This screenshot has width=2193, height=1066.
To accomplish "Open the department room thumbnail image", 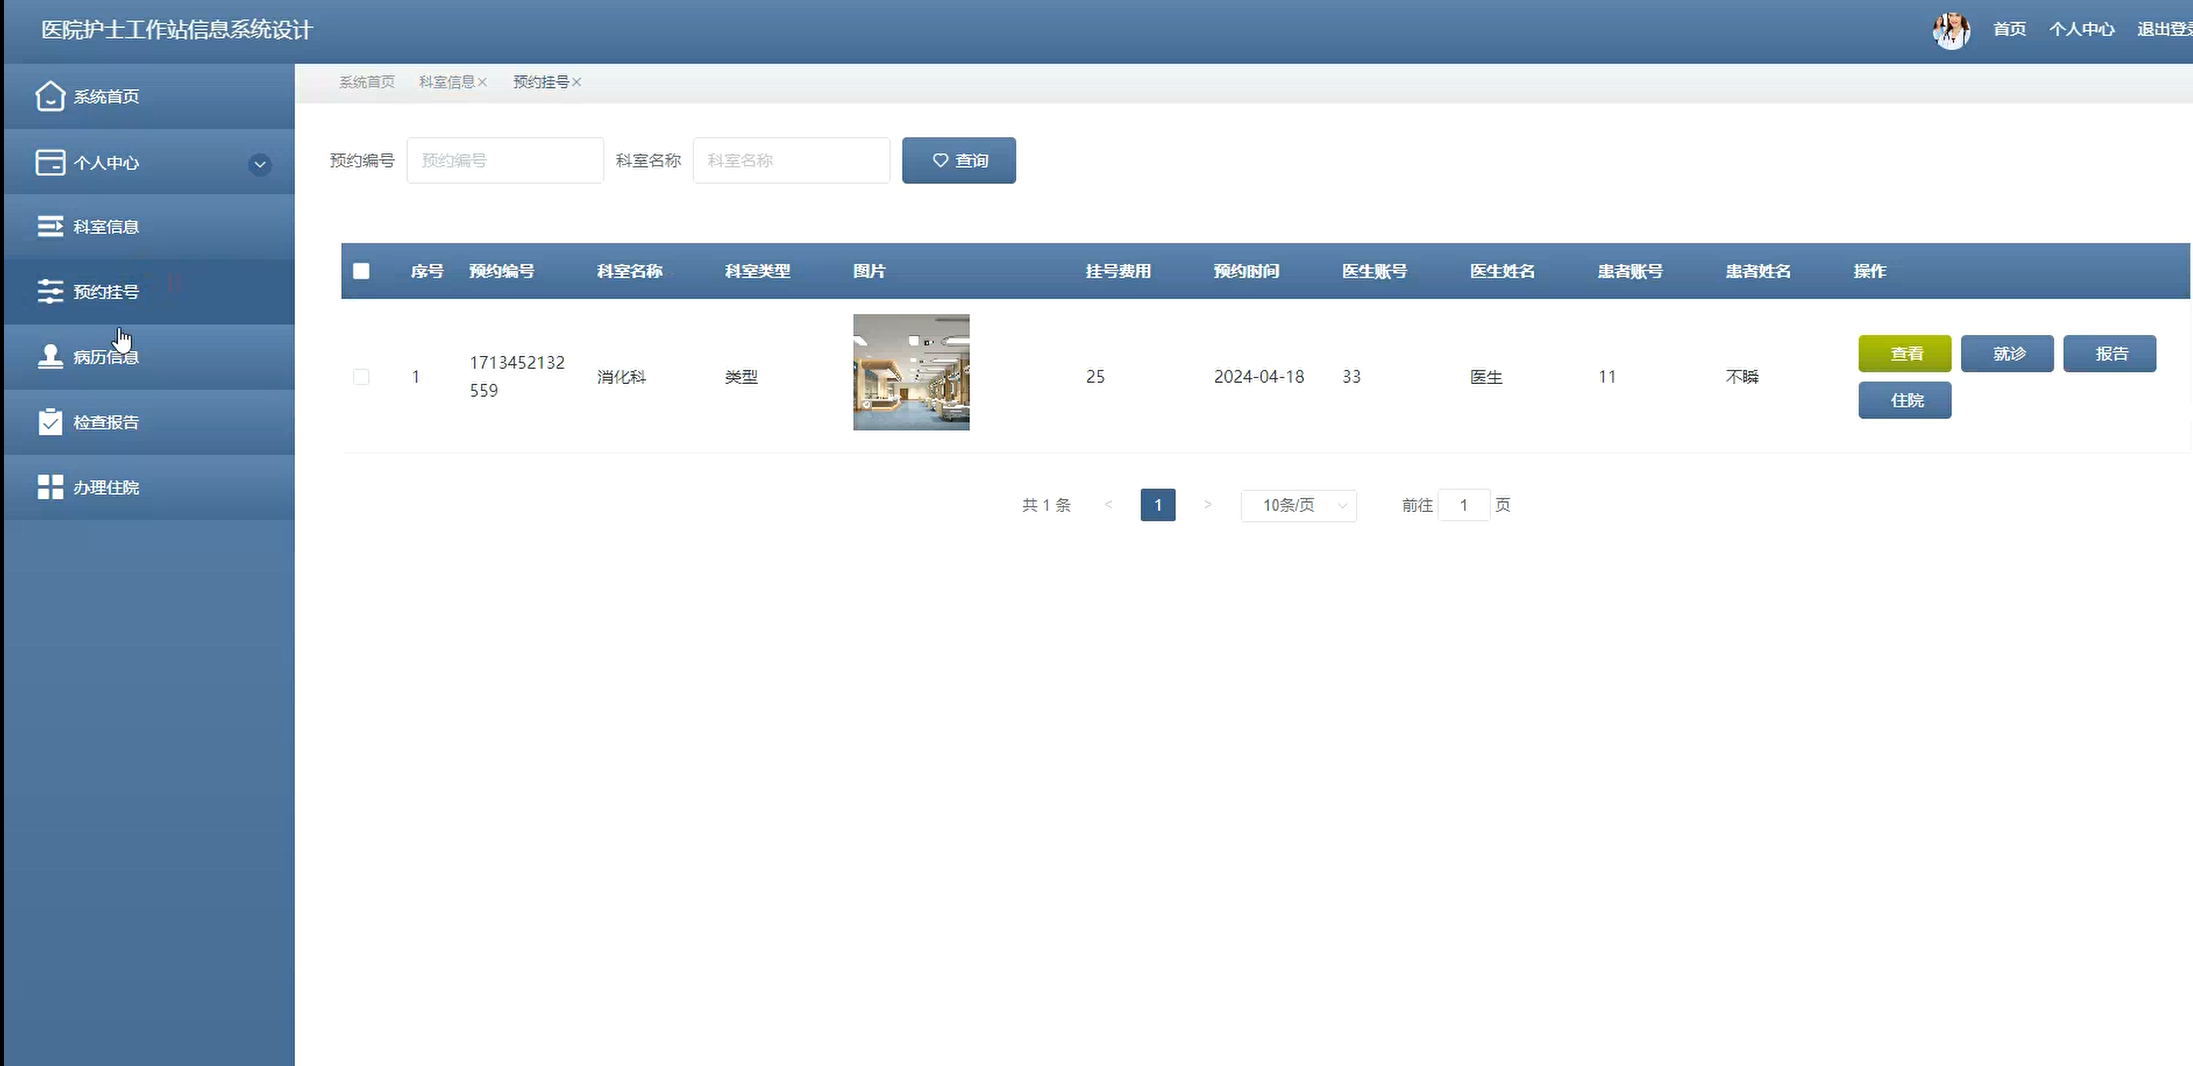I will click(911, 372).
